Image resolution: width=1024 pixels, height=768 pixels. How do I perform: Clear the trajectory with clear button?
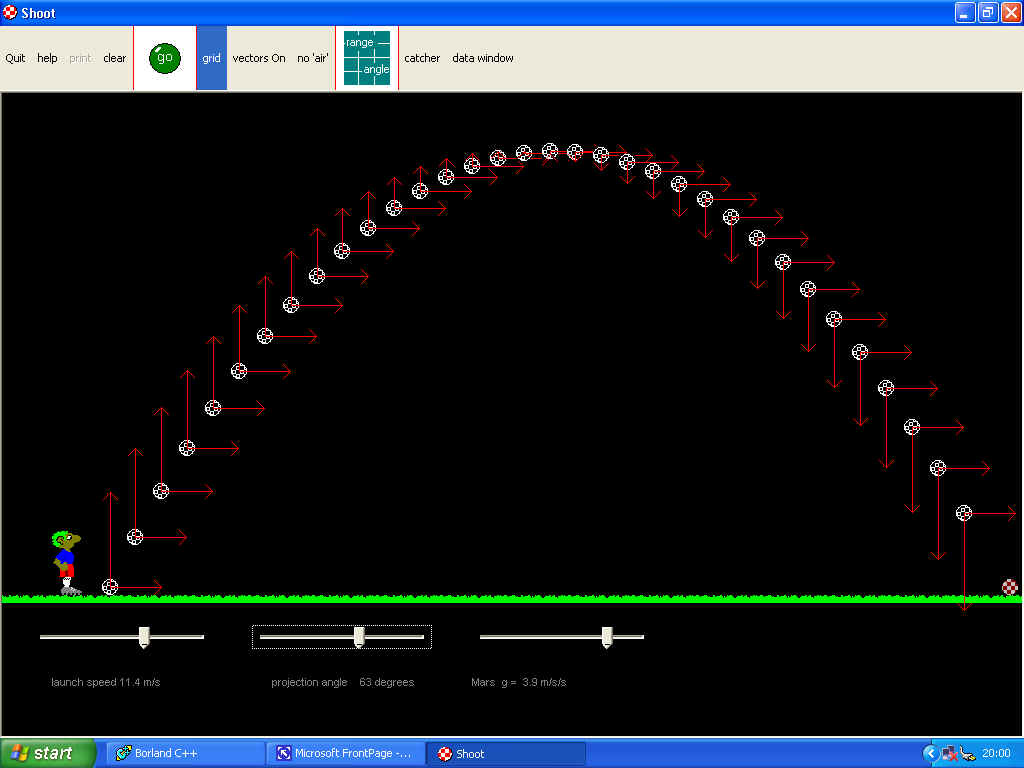point(115,58)
